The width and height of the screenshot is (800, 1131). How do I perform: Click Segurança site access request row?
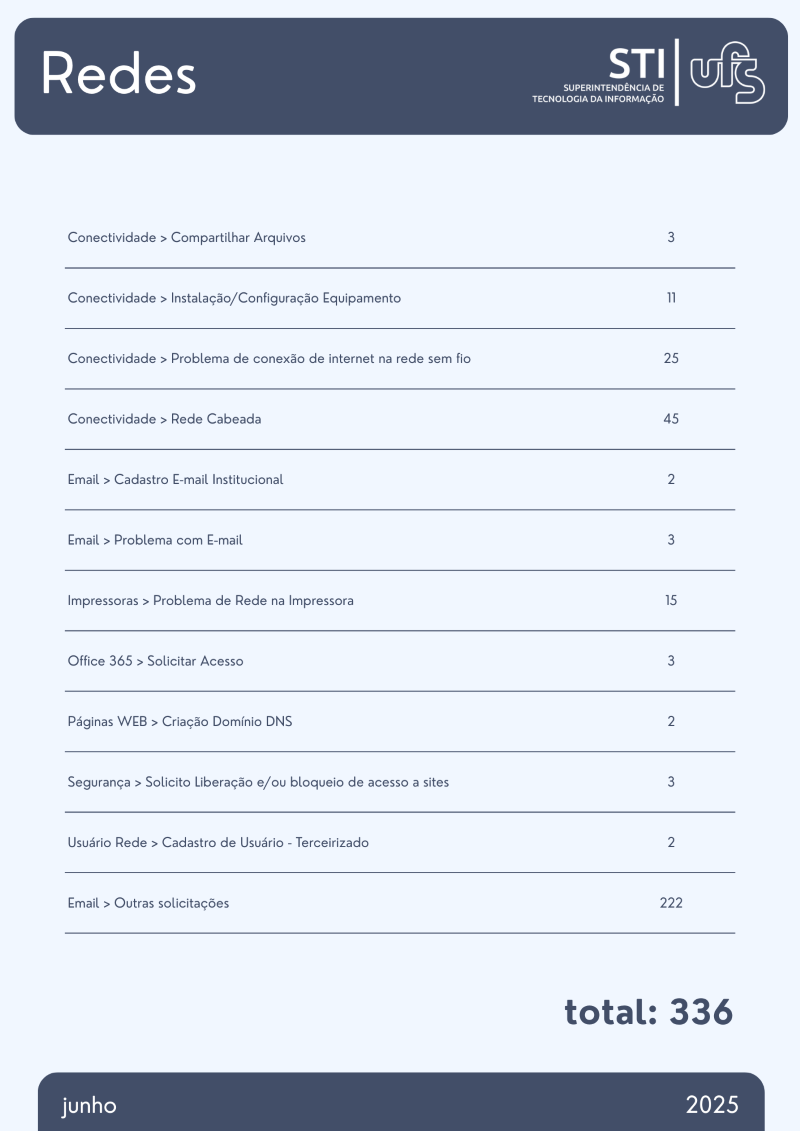click(x=258, y=782)
